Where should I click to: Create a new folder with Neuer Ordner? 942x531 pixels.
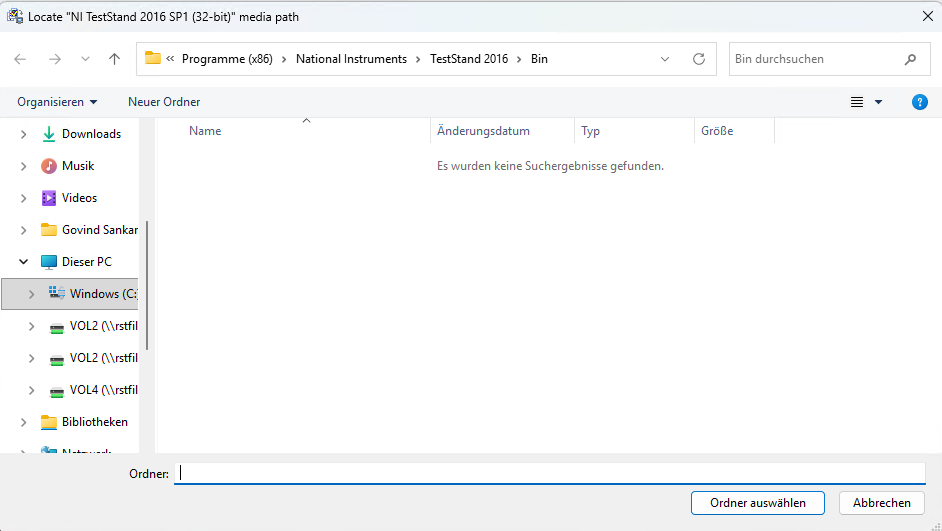164,102
